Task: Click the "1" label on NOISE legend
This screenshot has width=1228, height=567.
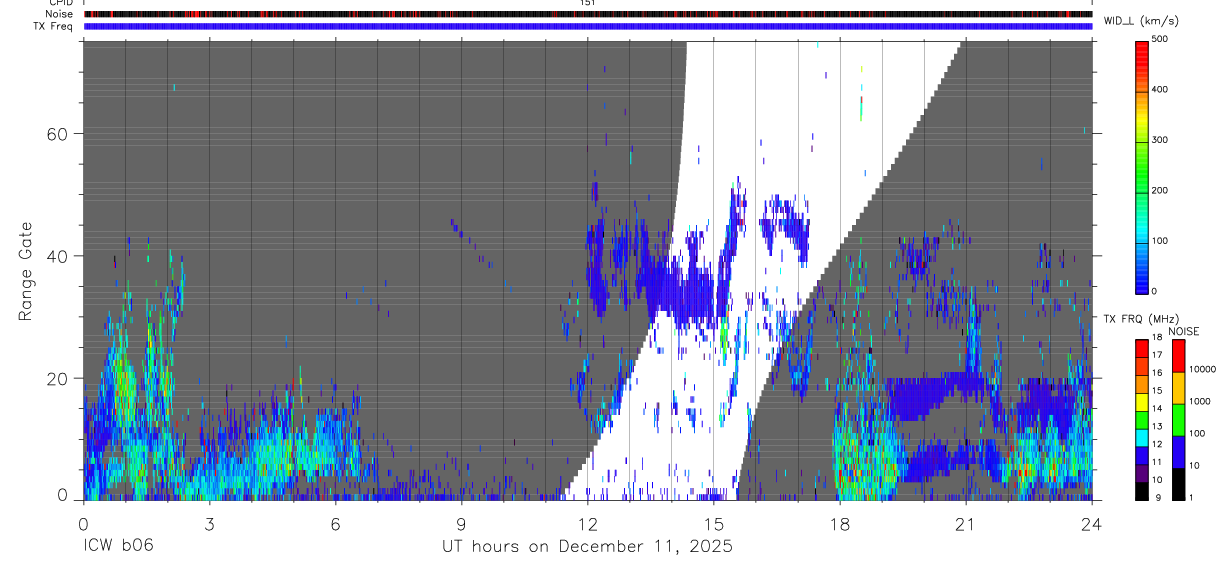Action: 1192,498
